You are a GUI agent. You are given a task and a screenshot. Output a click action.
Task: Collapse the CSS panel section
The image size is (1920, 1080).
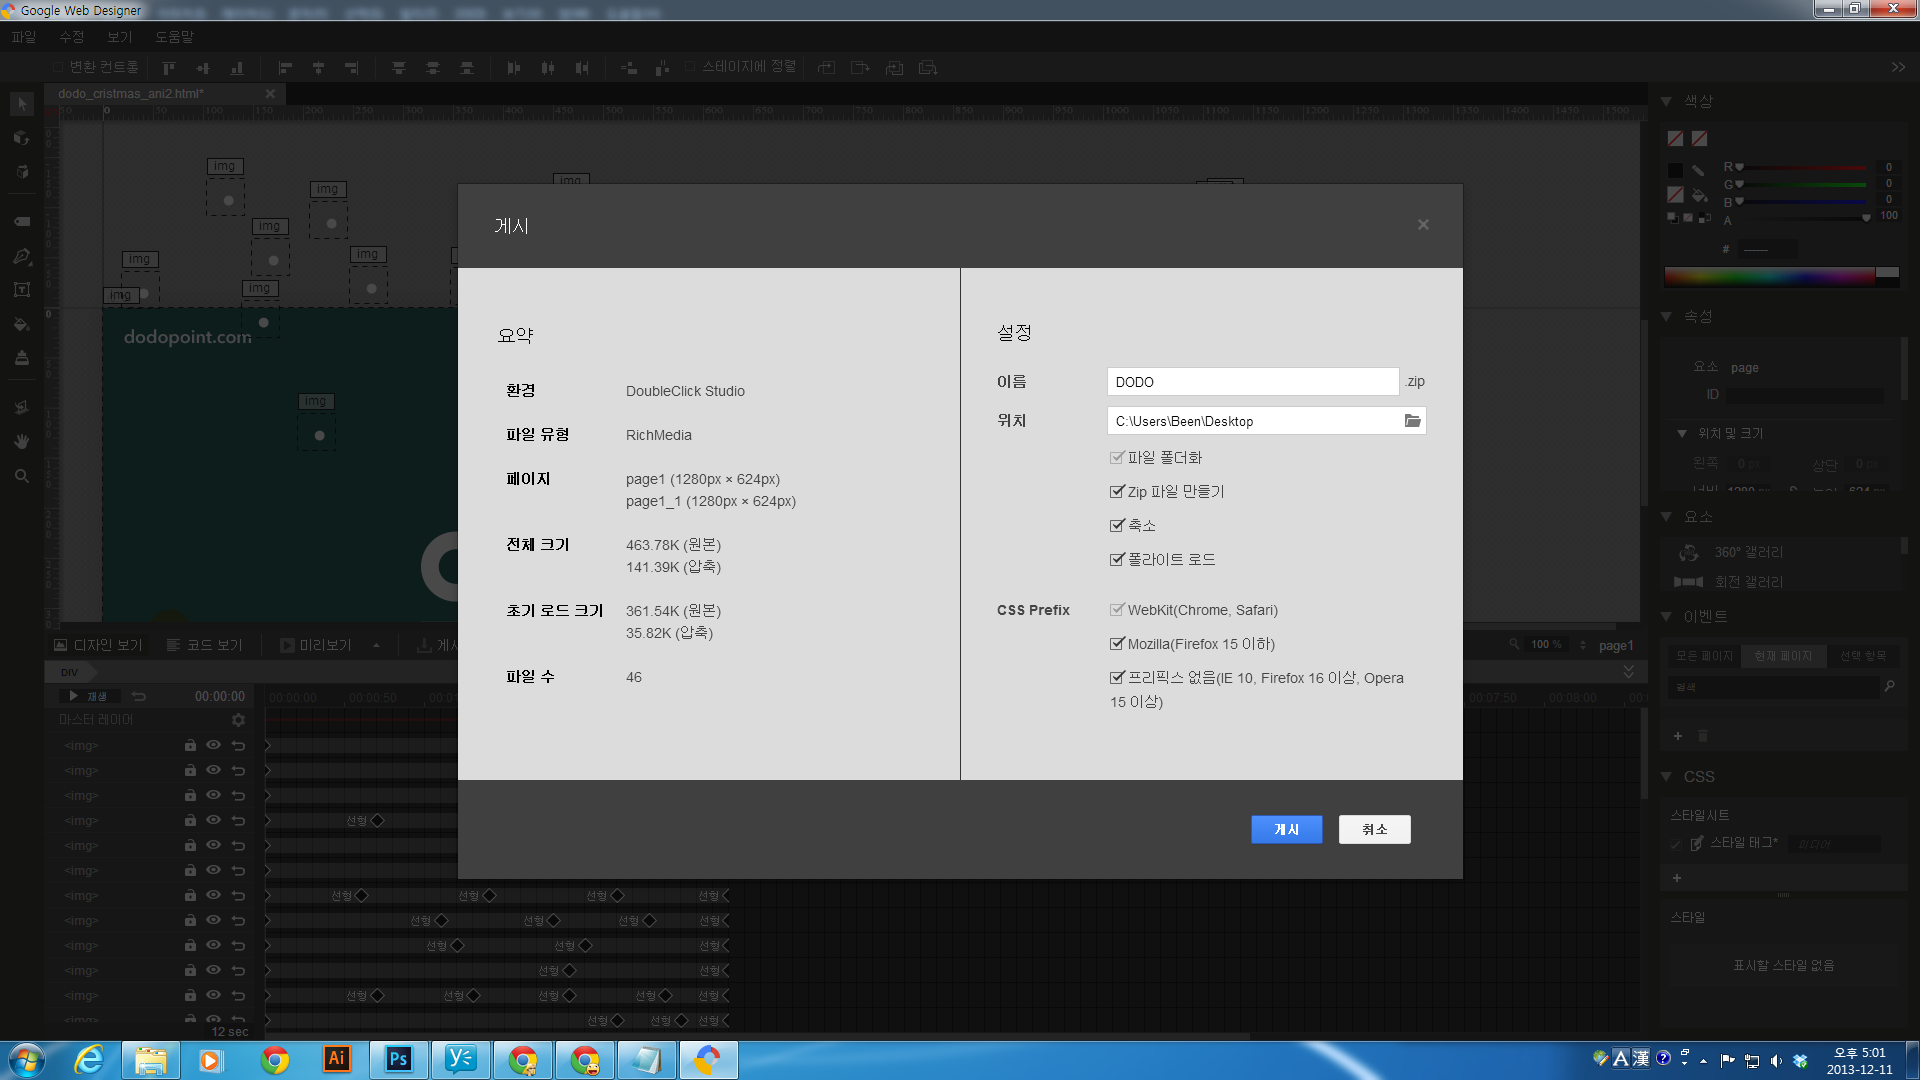click(x=1667, y=776)
